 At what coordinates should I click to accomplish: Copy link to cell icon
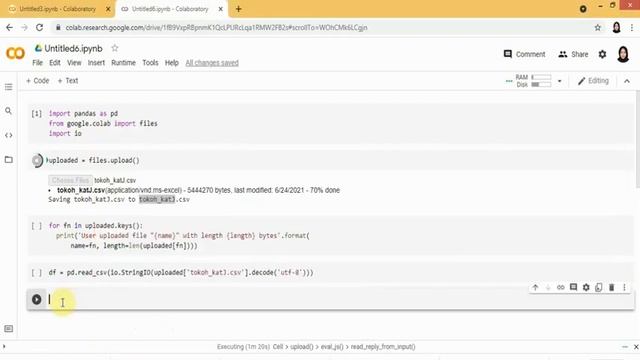(x=560, y=287)
